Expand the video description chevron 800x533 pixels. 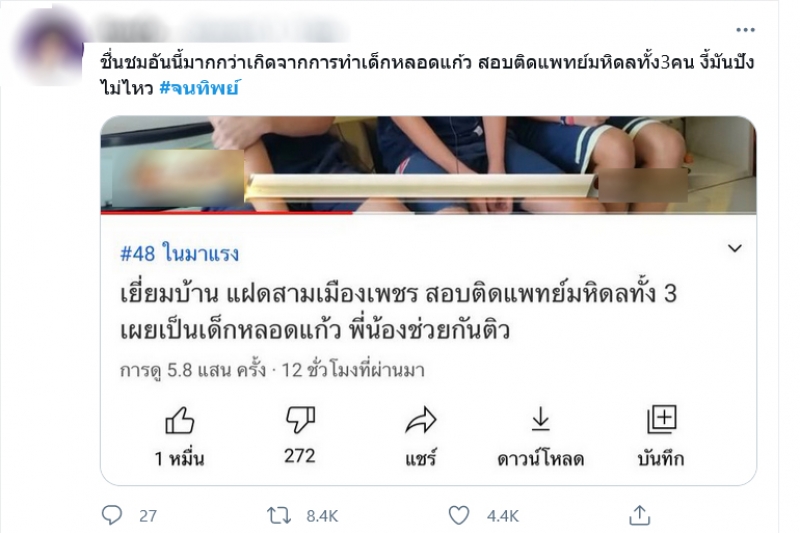(734, 248)
